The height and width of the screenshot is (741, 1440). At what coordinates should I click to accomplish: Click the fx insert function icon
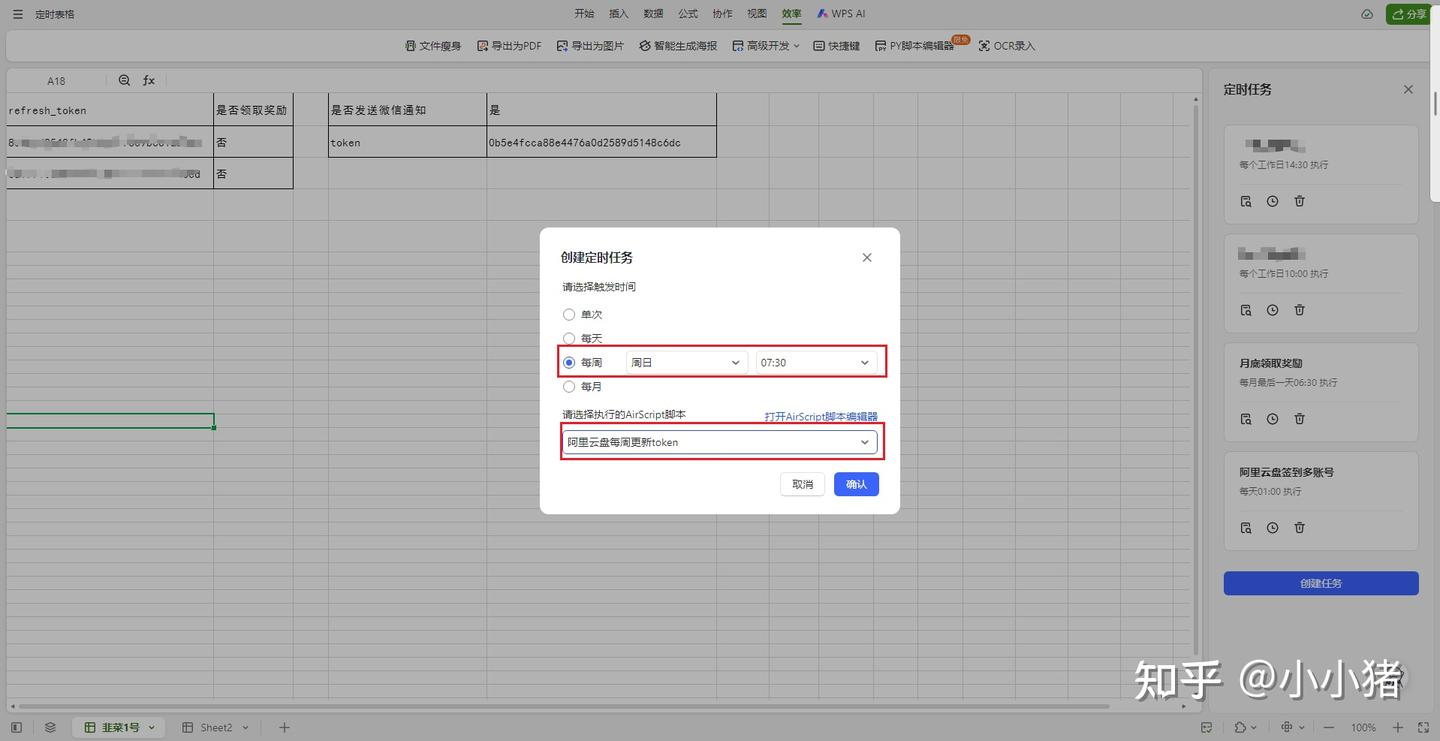pyautogui.click(x=149, y=80)
